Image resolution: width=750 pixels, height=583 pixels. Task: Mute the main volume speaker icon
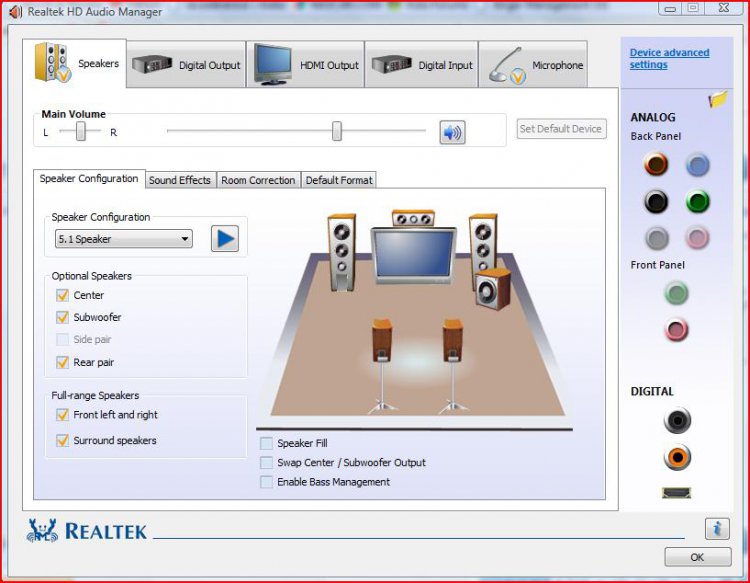tap(452, 132)
